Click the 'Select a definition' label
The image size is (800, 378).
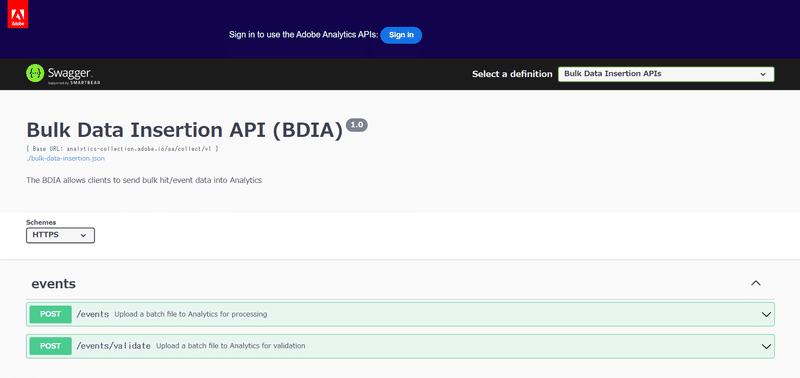(512, 74)
